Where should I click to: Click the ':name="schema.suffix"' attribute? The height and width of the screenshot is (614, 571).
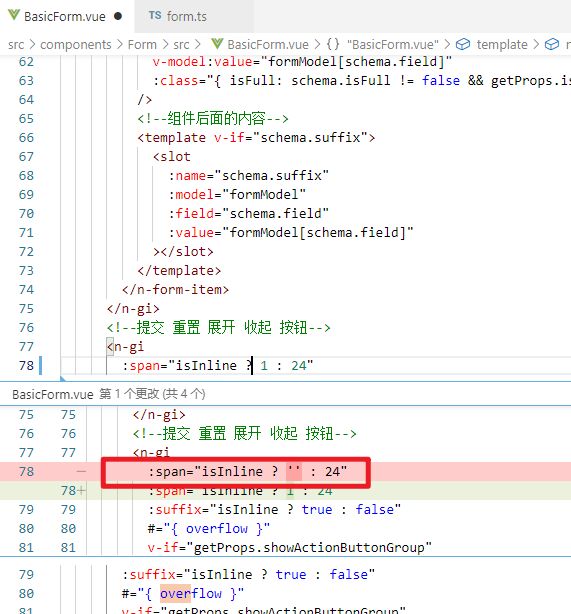coord(248,176)
